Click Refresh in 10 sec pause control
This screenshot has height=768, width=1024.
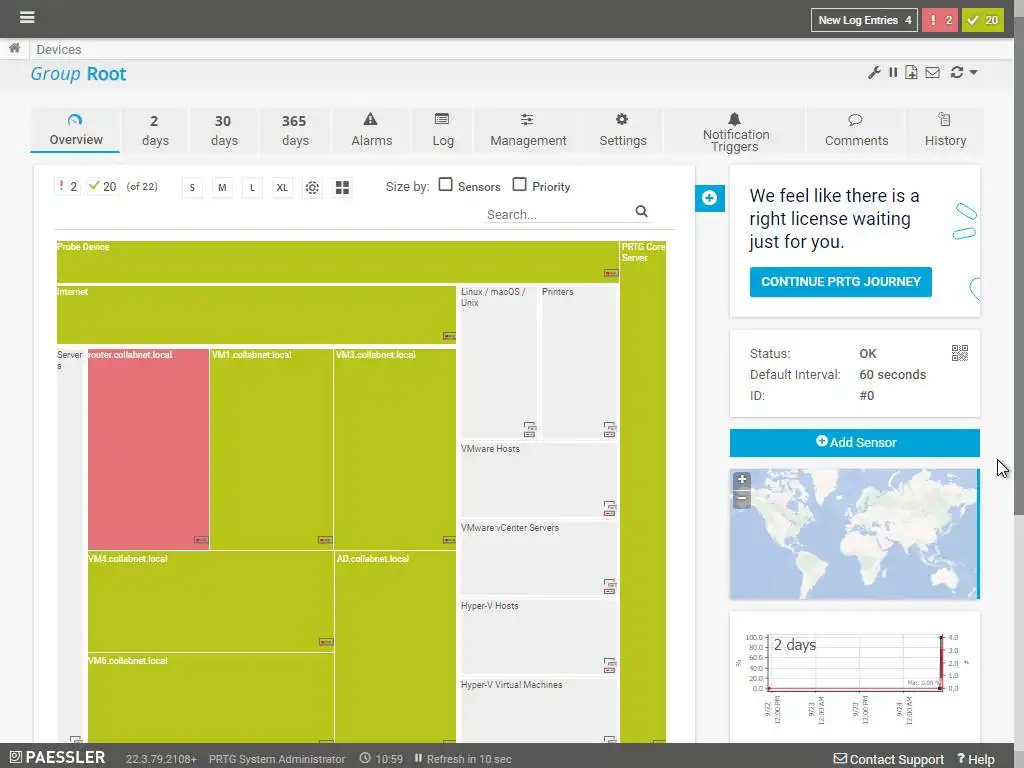point(462,759)
